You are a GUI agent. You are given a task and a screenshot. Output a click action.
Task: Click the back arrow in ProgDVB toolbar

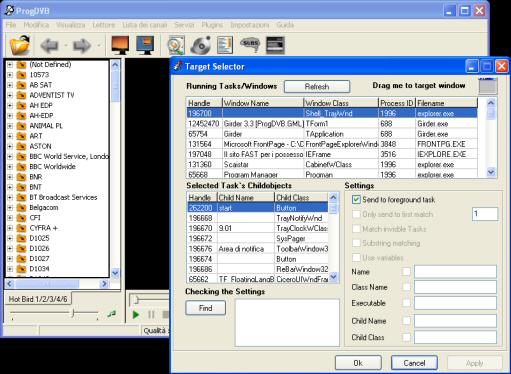pyautogui.click(x=49, y=45)
